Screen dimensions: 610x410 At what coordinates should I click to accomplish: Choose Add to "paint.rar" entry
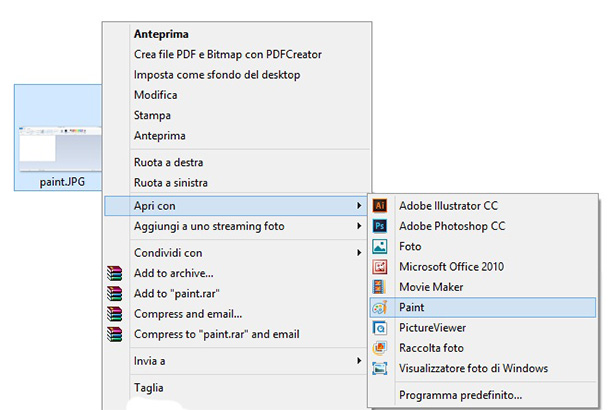177,293
